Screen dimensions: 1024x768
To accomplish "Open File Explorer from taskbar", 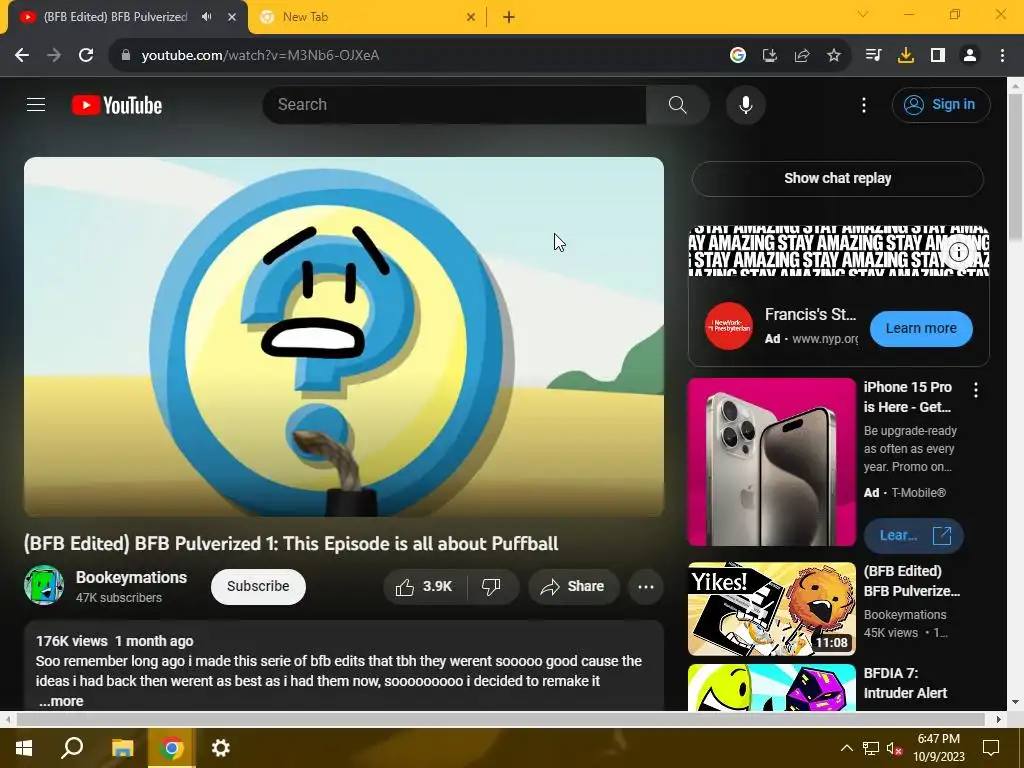I will coord(122,748).
